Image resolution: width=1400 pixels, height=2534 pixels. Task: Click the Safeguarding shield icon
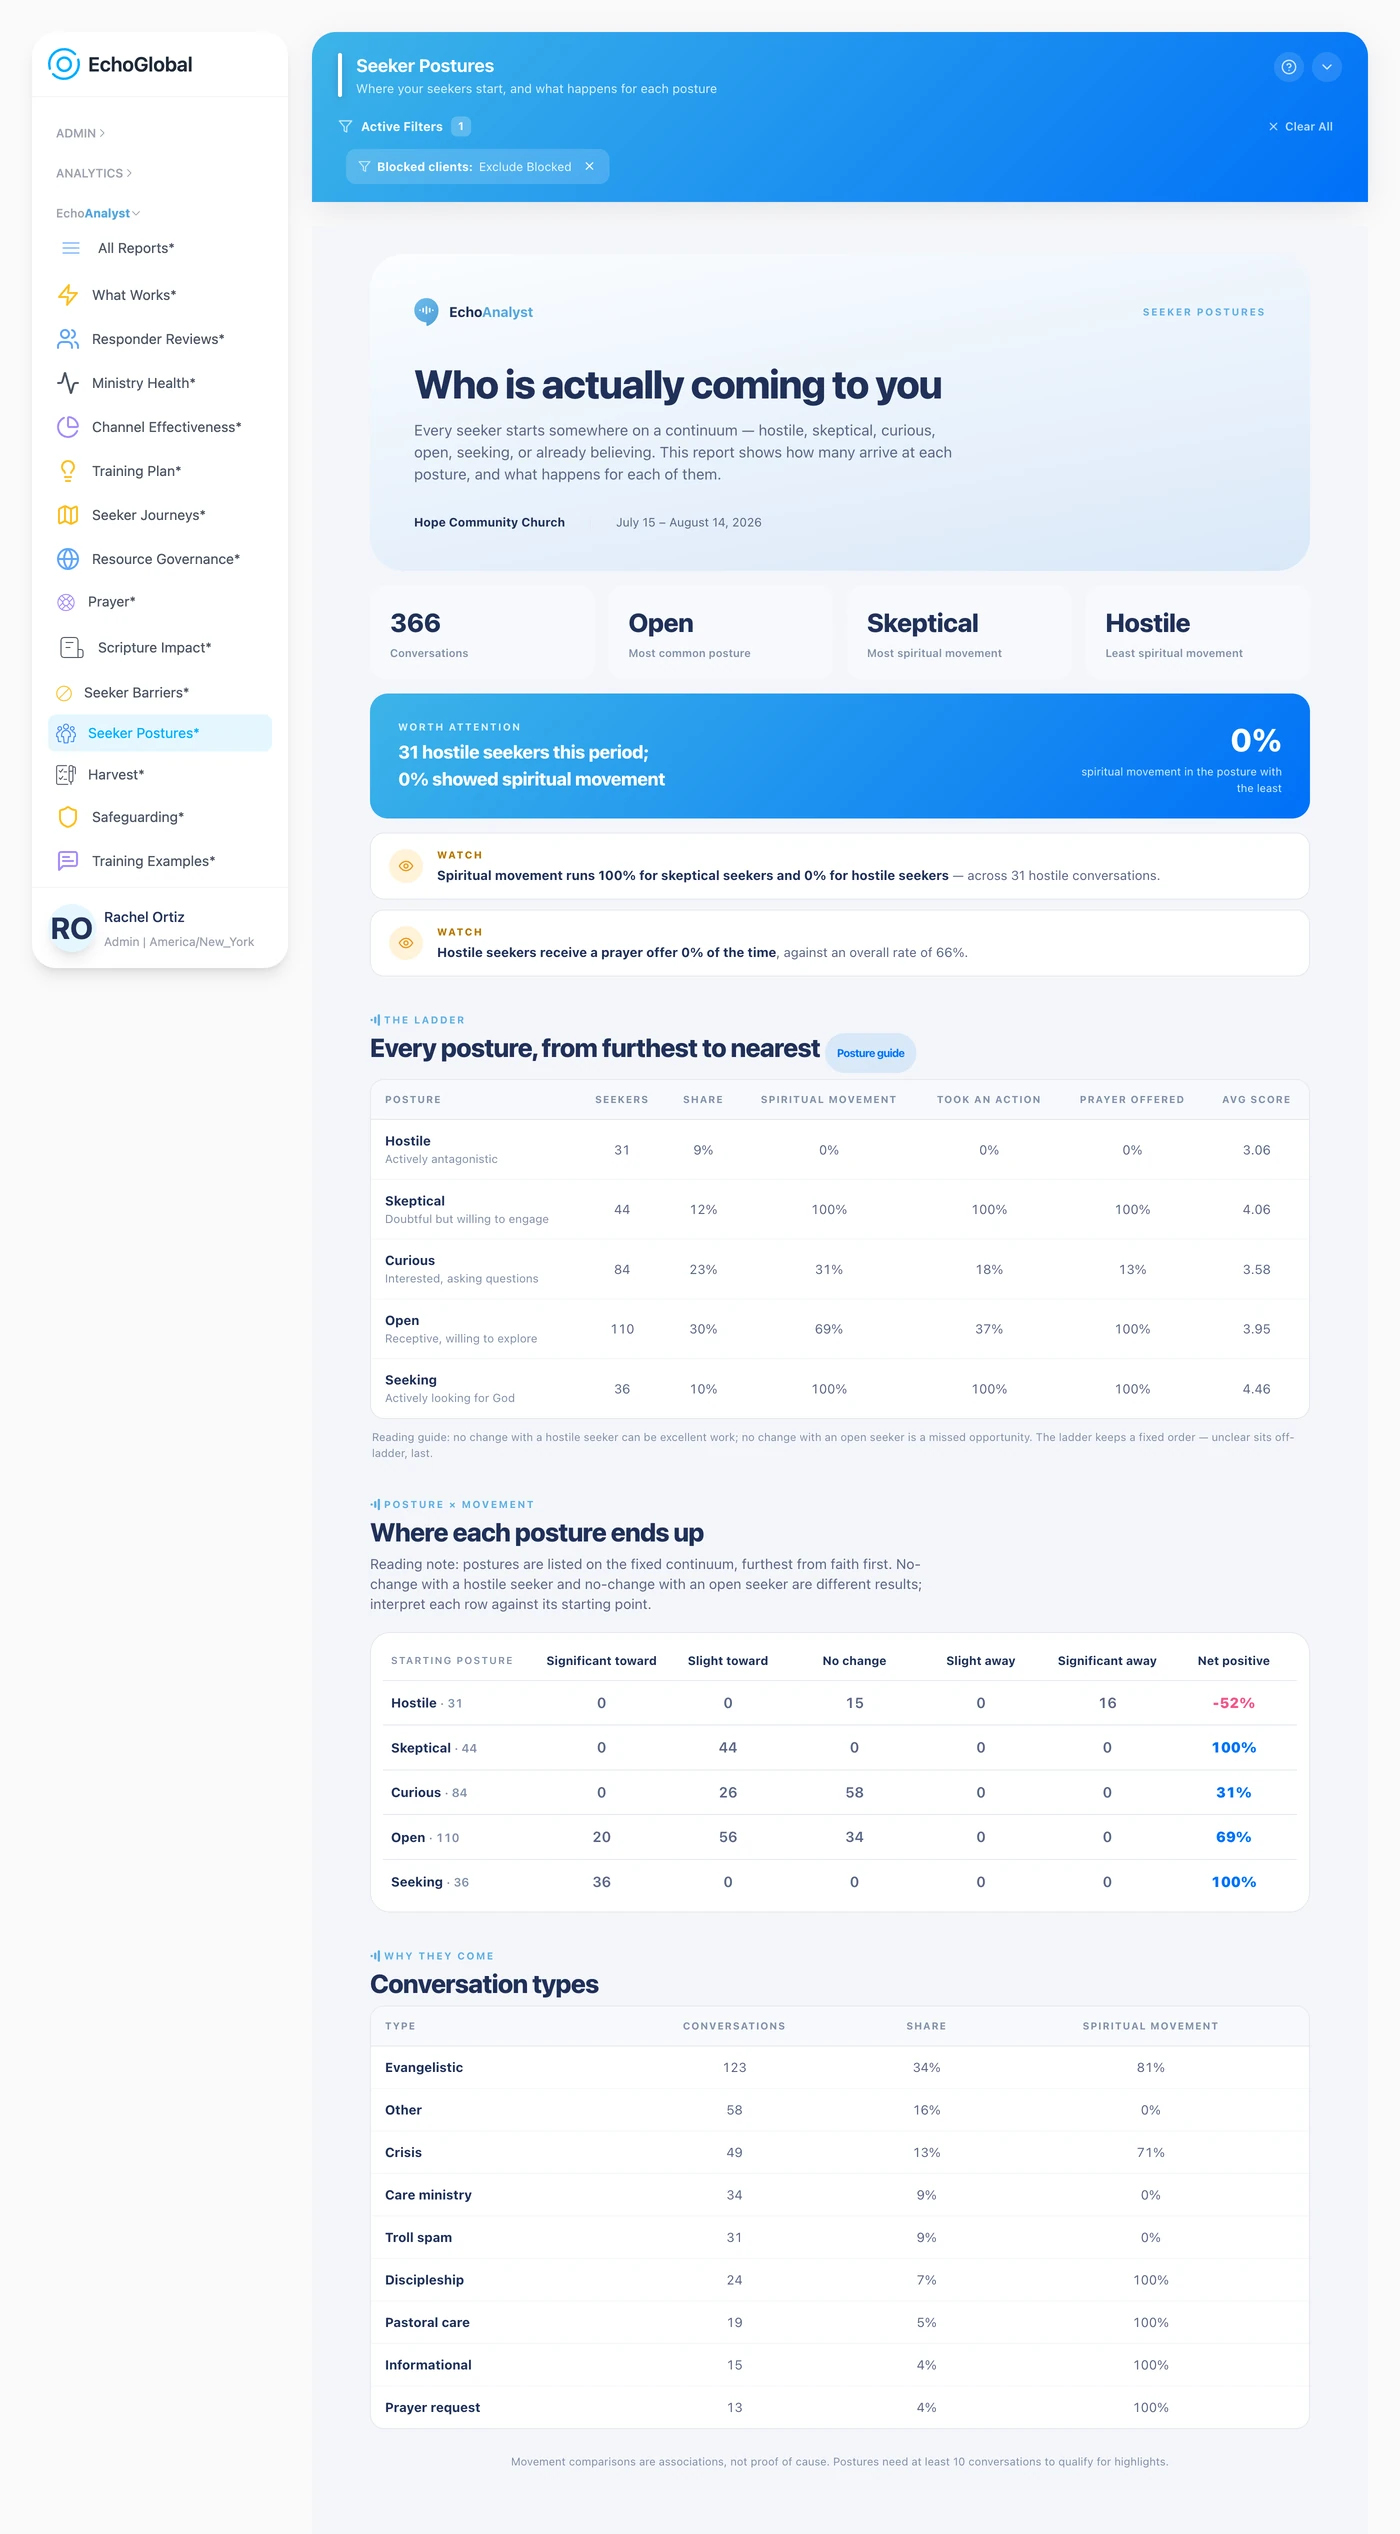click(68, 817)
